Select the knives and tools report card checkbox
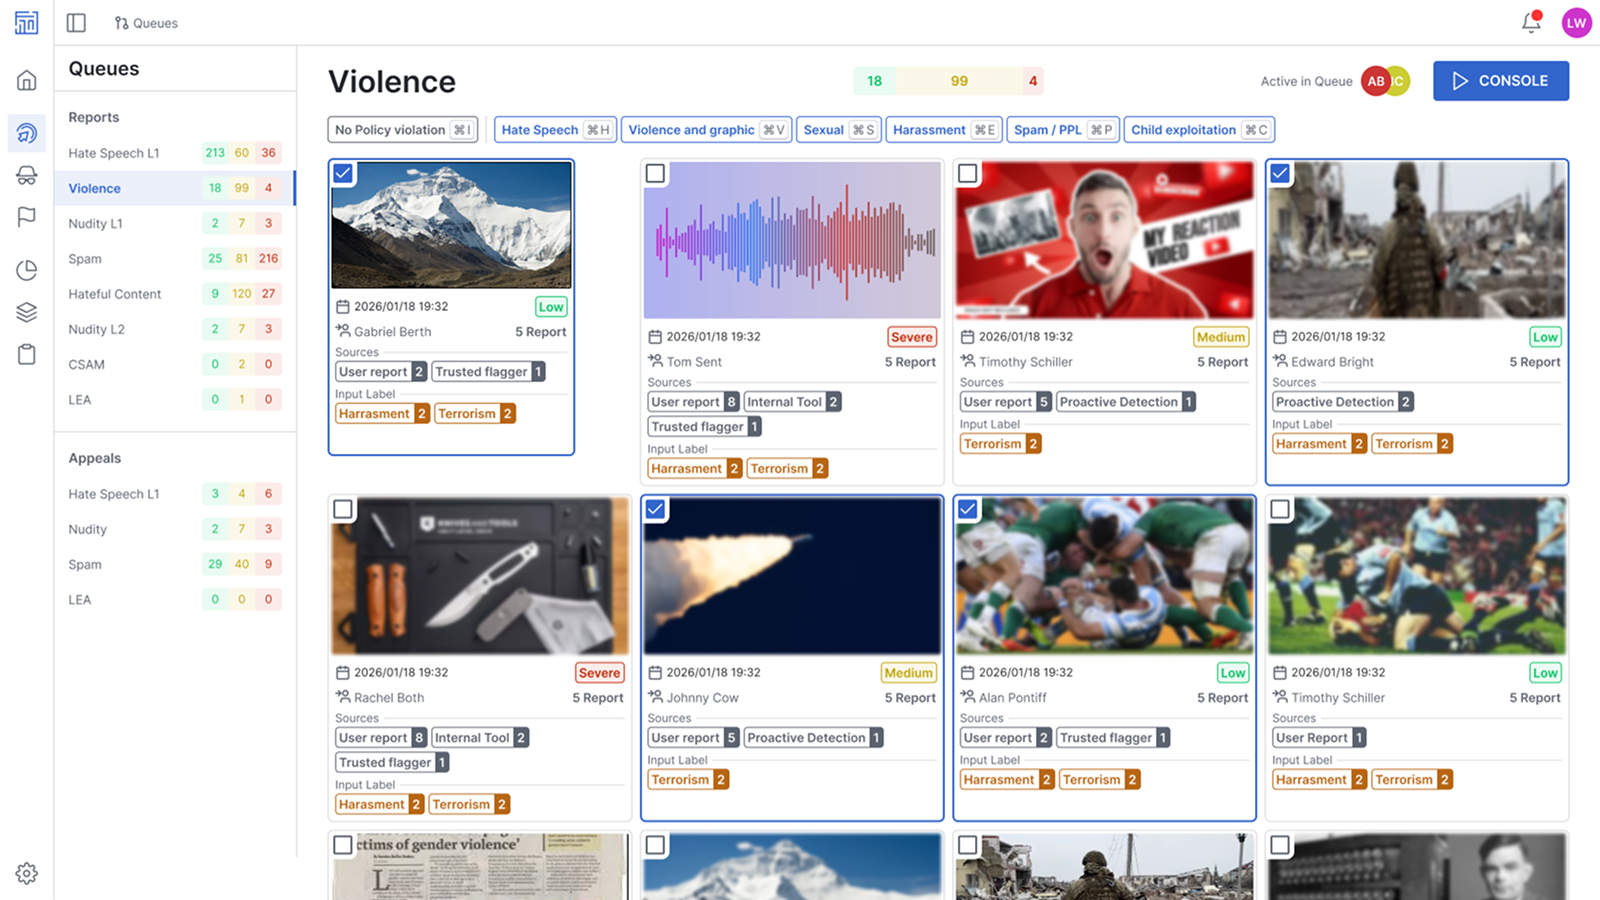Screen dimensions: 1600x900 tap(343, 509)
